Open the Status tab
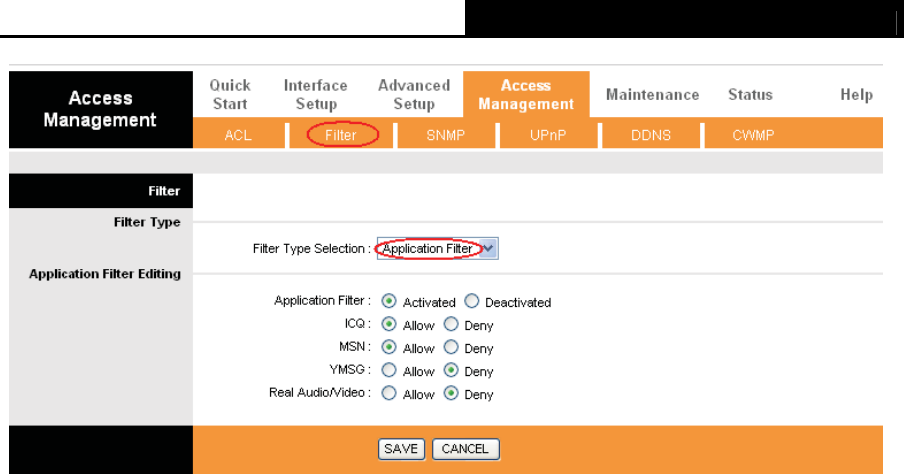Image resolution: width=904 pixels, height=474 pixels. click(750, 95)
